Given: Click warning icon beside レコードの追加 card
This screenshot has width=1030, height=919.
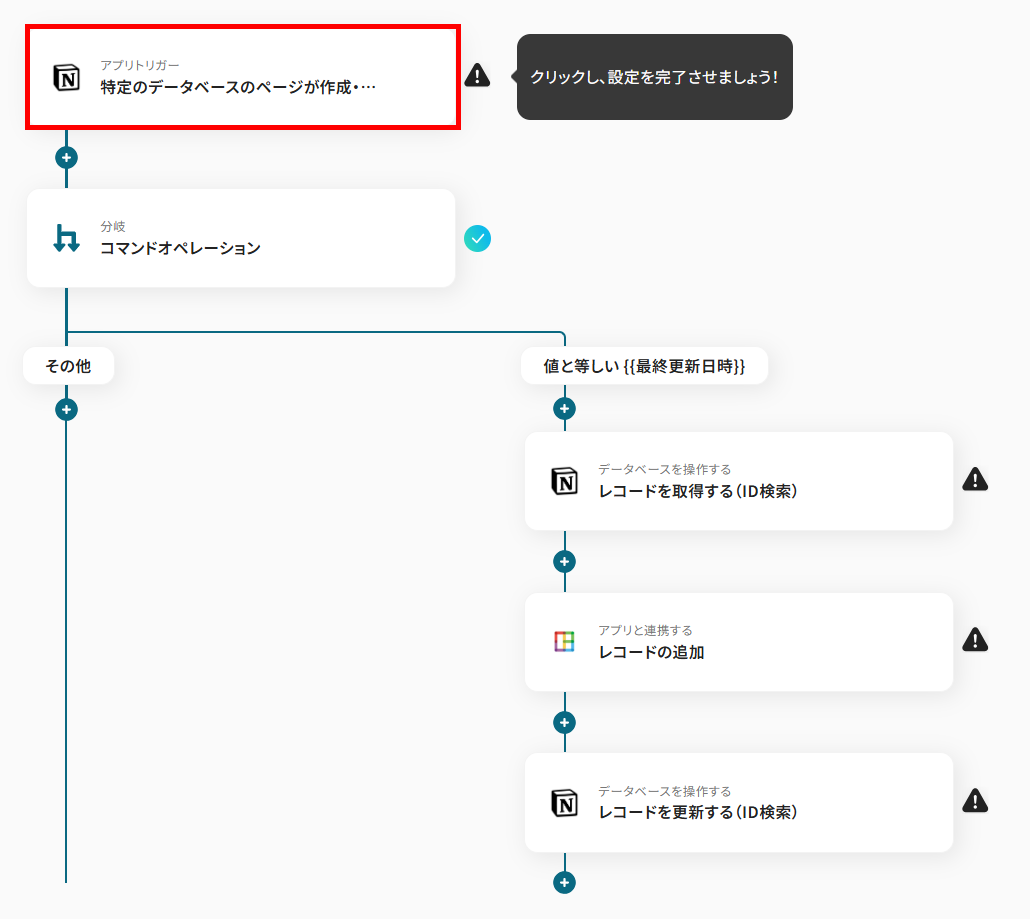Looking at the screenshot, I should coord(975,639).
